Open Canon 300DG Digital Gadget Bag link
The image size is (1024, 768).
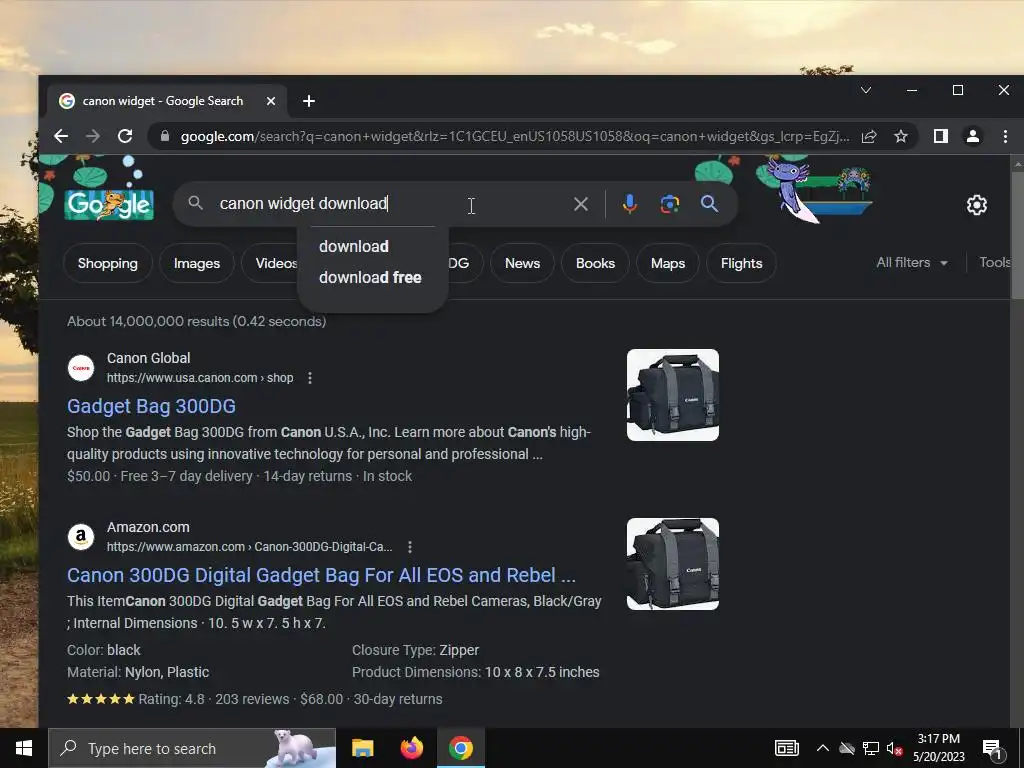[x=321, y=575]
